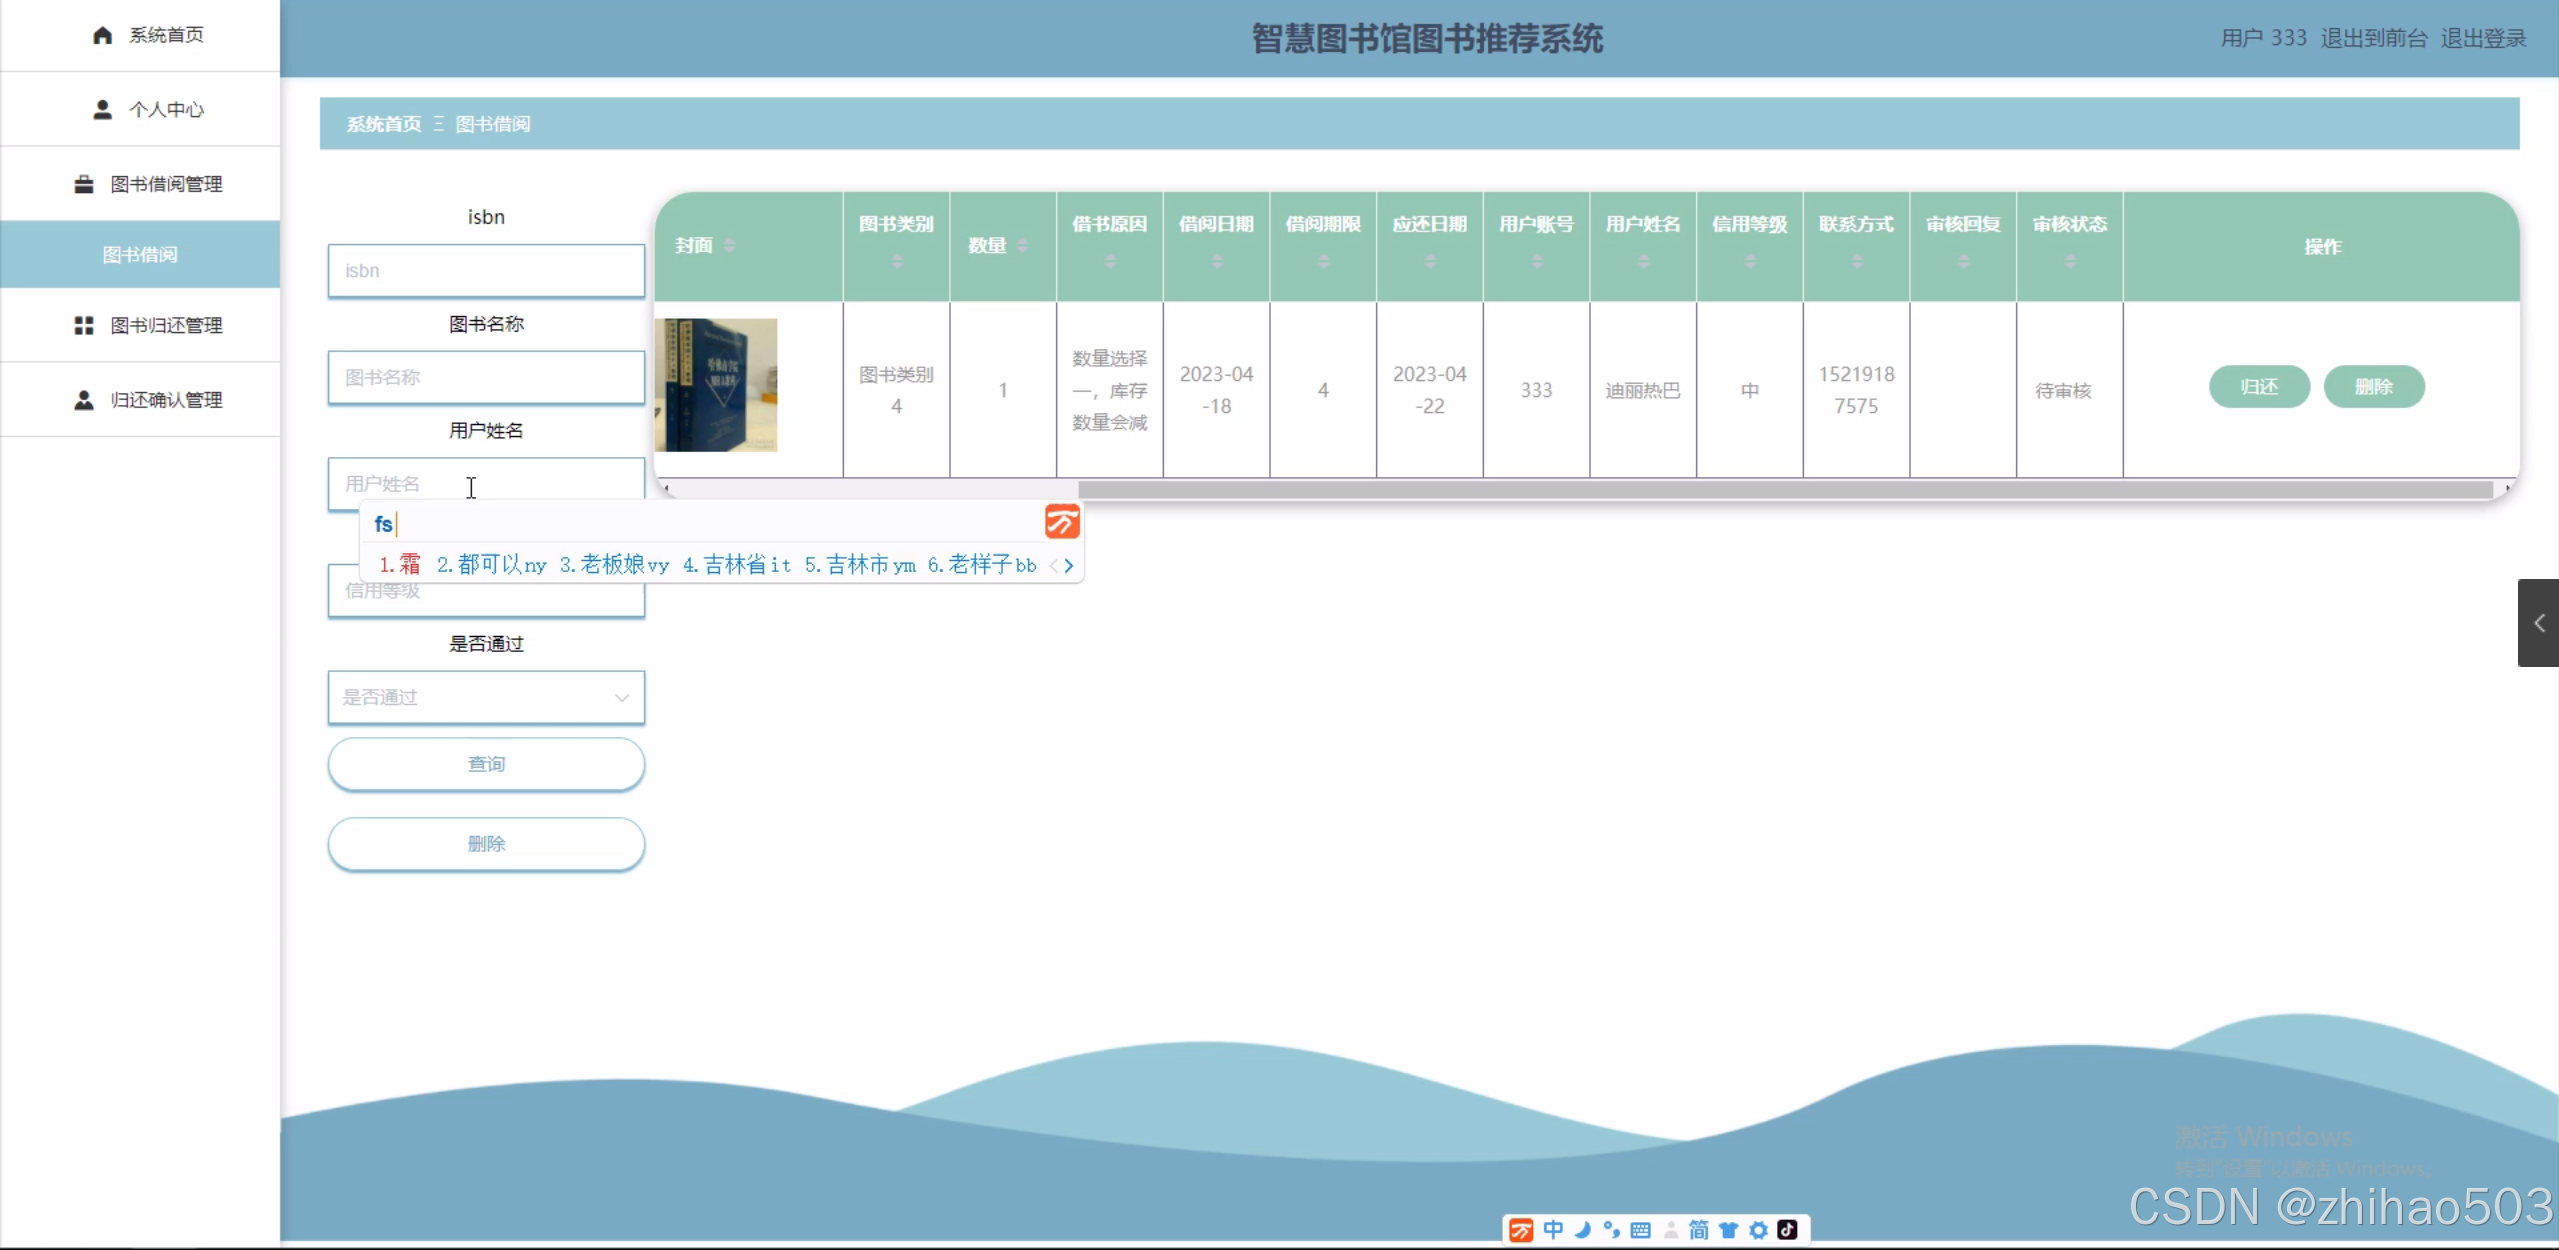Expand the collapsed right side panel arrow
Image resolution: width=2559 pixels, height=1250 pixels.
[x=2538, y=623]
